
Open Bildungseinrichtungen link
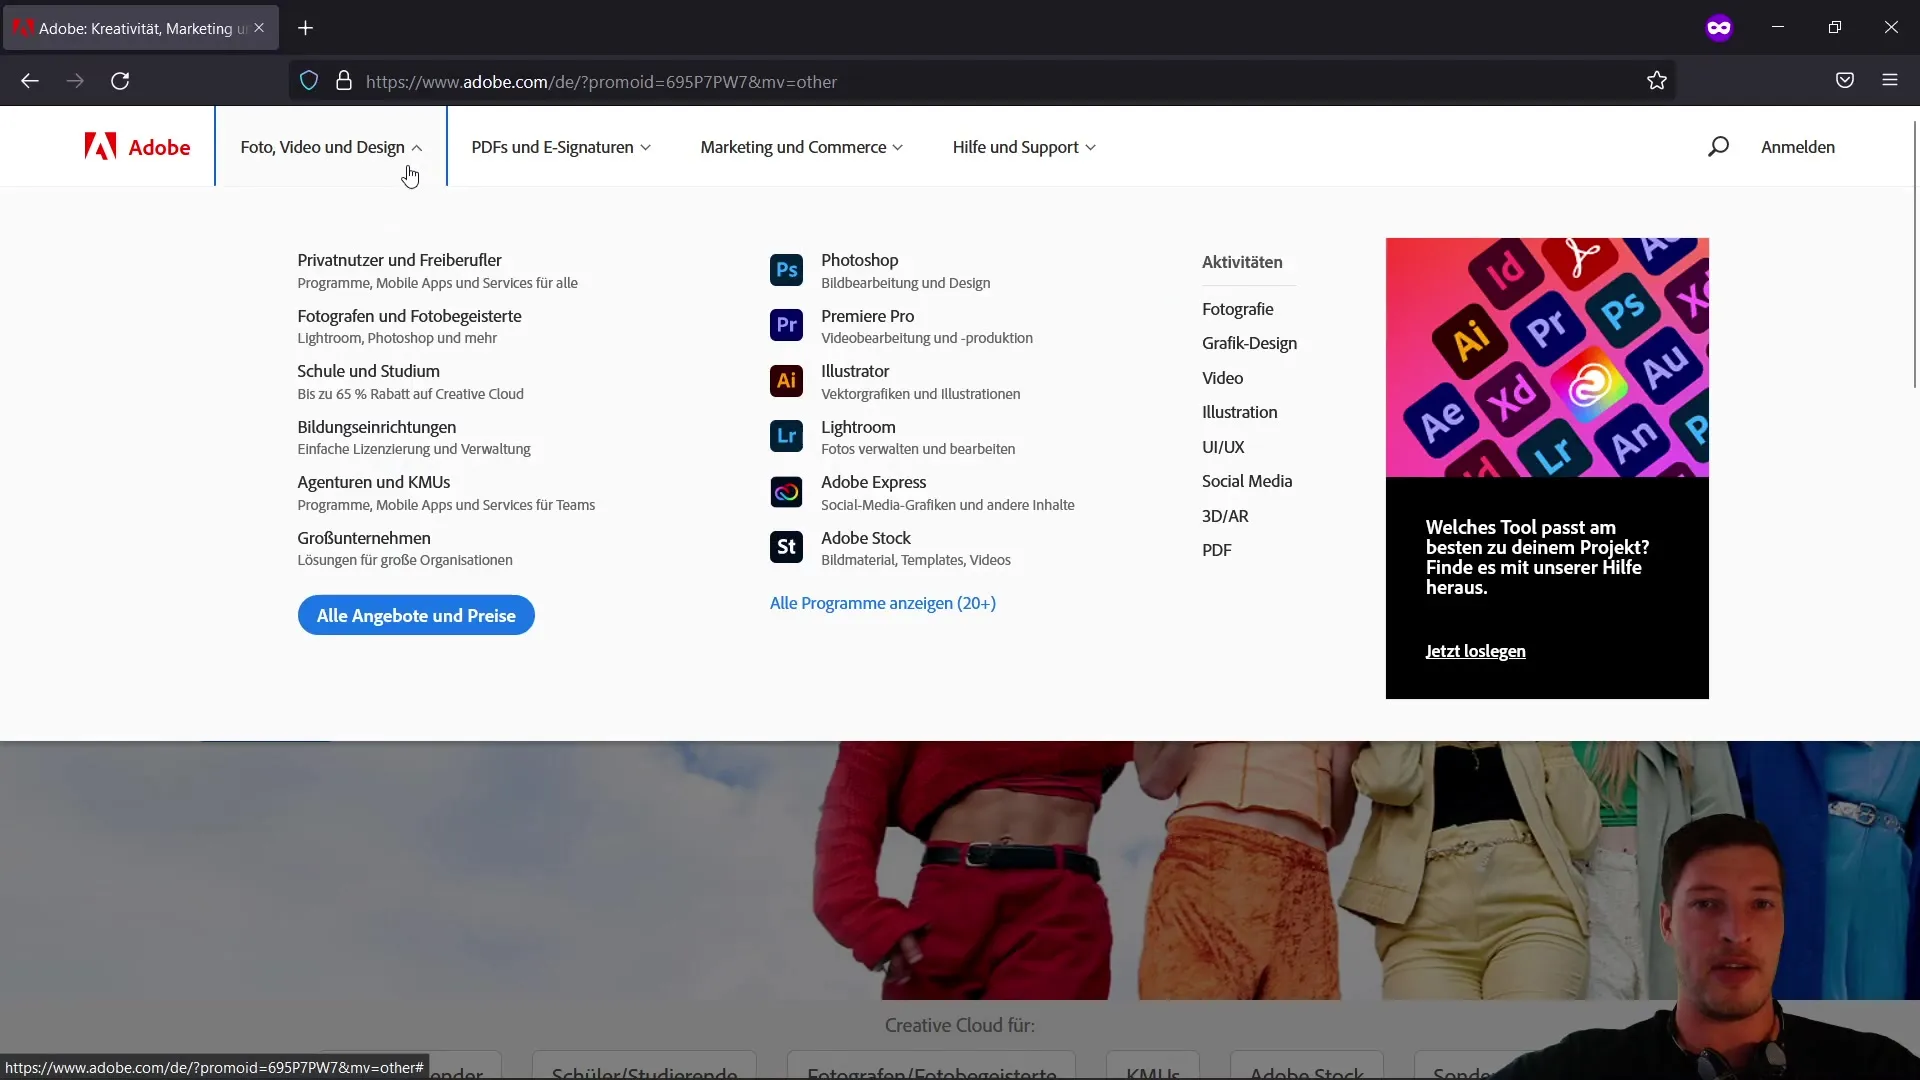(376, 427)
